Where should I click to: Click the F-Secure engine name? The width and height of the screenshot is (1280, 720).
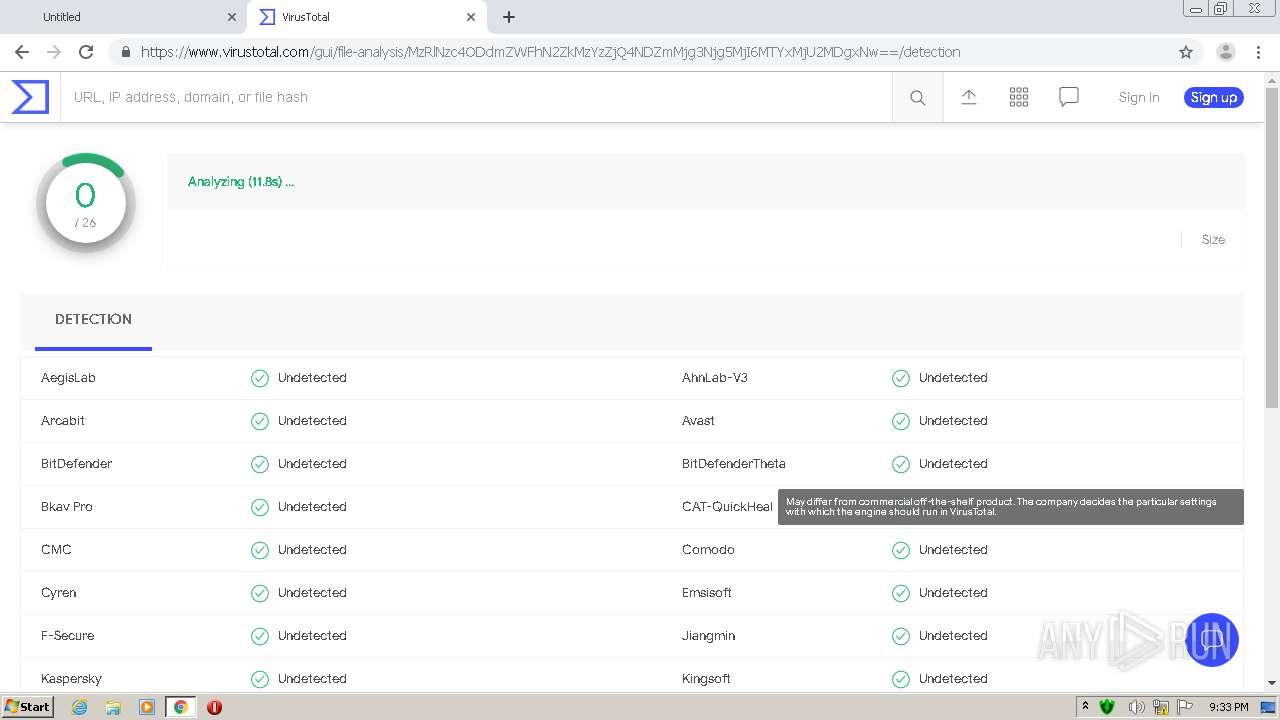[68, 636]
